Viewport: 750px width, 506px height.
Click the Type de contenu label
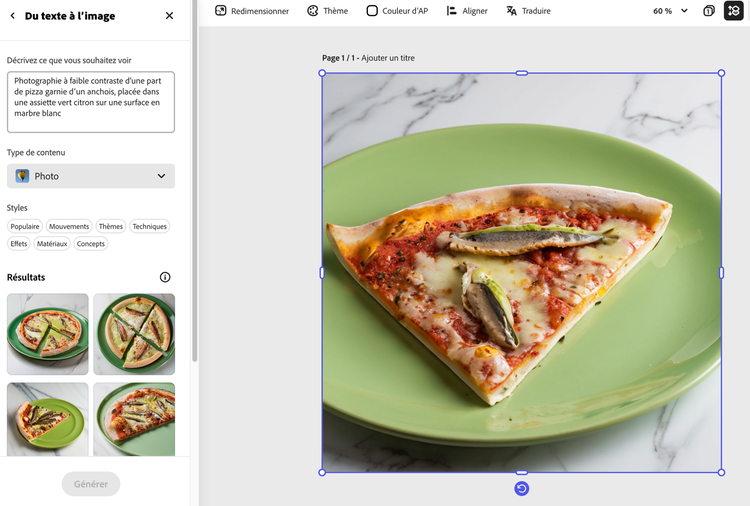pos(36,153)
